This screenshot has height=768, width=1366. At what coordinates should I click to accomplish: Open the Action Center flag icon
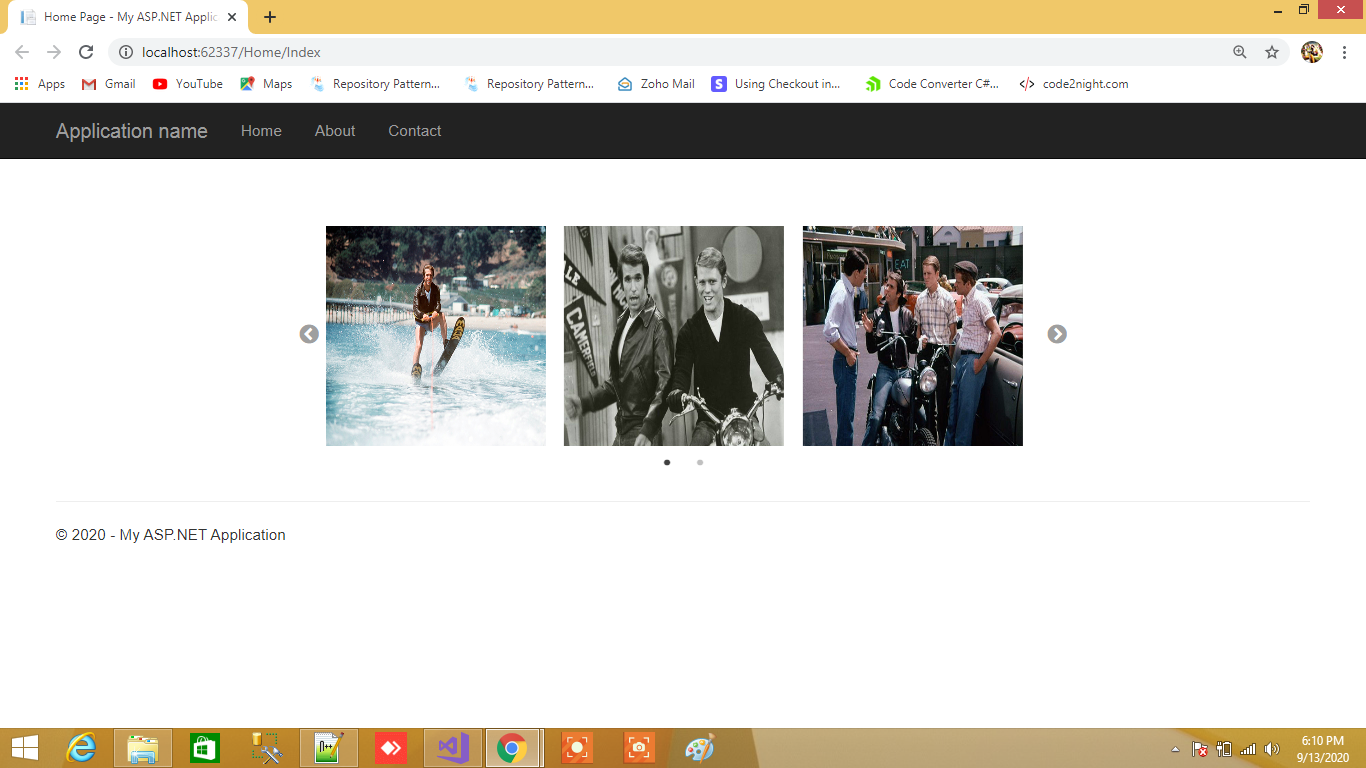[1200, 749]
